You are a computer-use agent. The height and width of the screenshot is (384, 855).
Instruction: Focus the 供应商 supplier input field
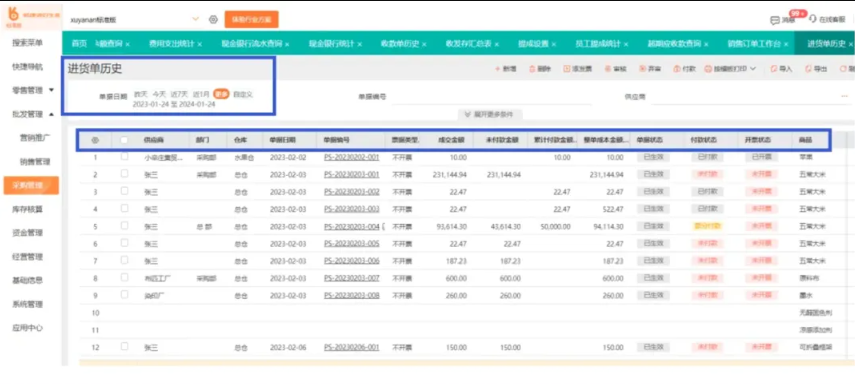[744, 97]
